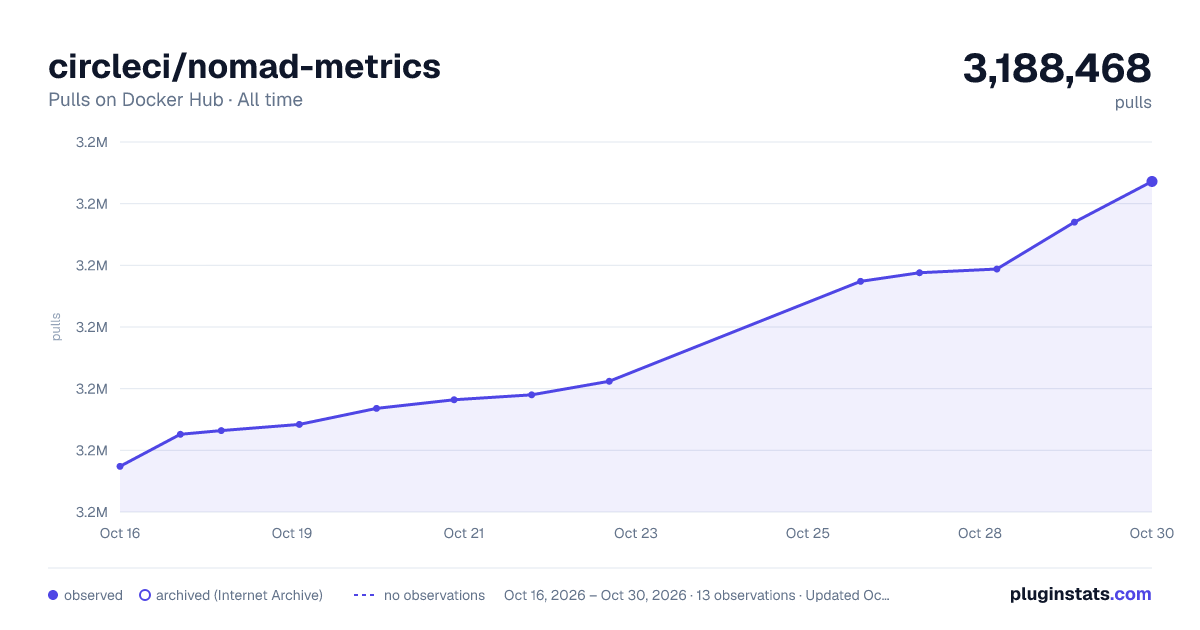Viewport: 1200px width, 630px height.
Task: Click the 'observed' legend label
Action: (x=93, y=595)
